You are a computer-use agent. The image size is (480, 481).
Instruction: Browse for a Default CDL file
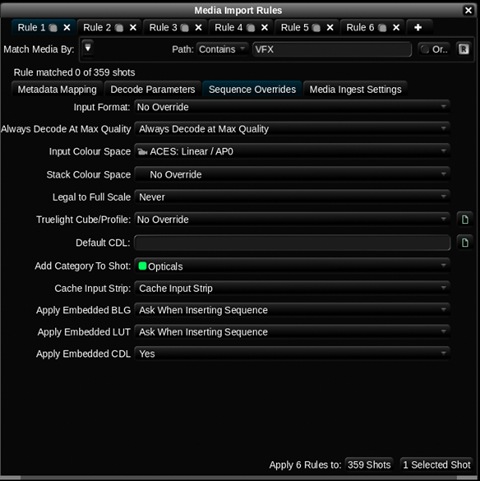465,242
